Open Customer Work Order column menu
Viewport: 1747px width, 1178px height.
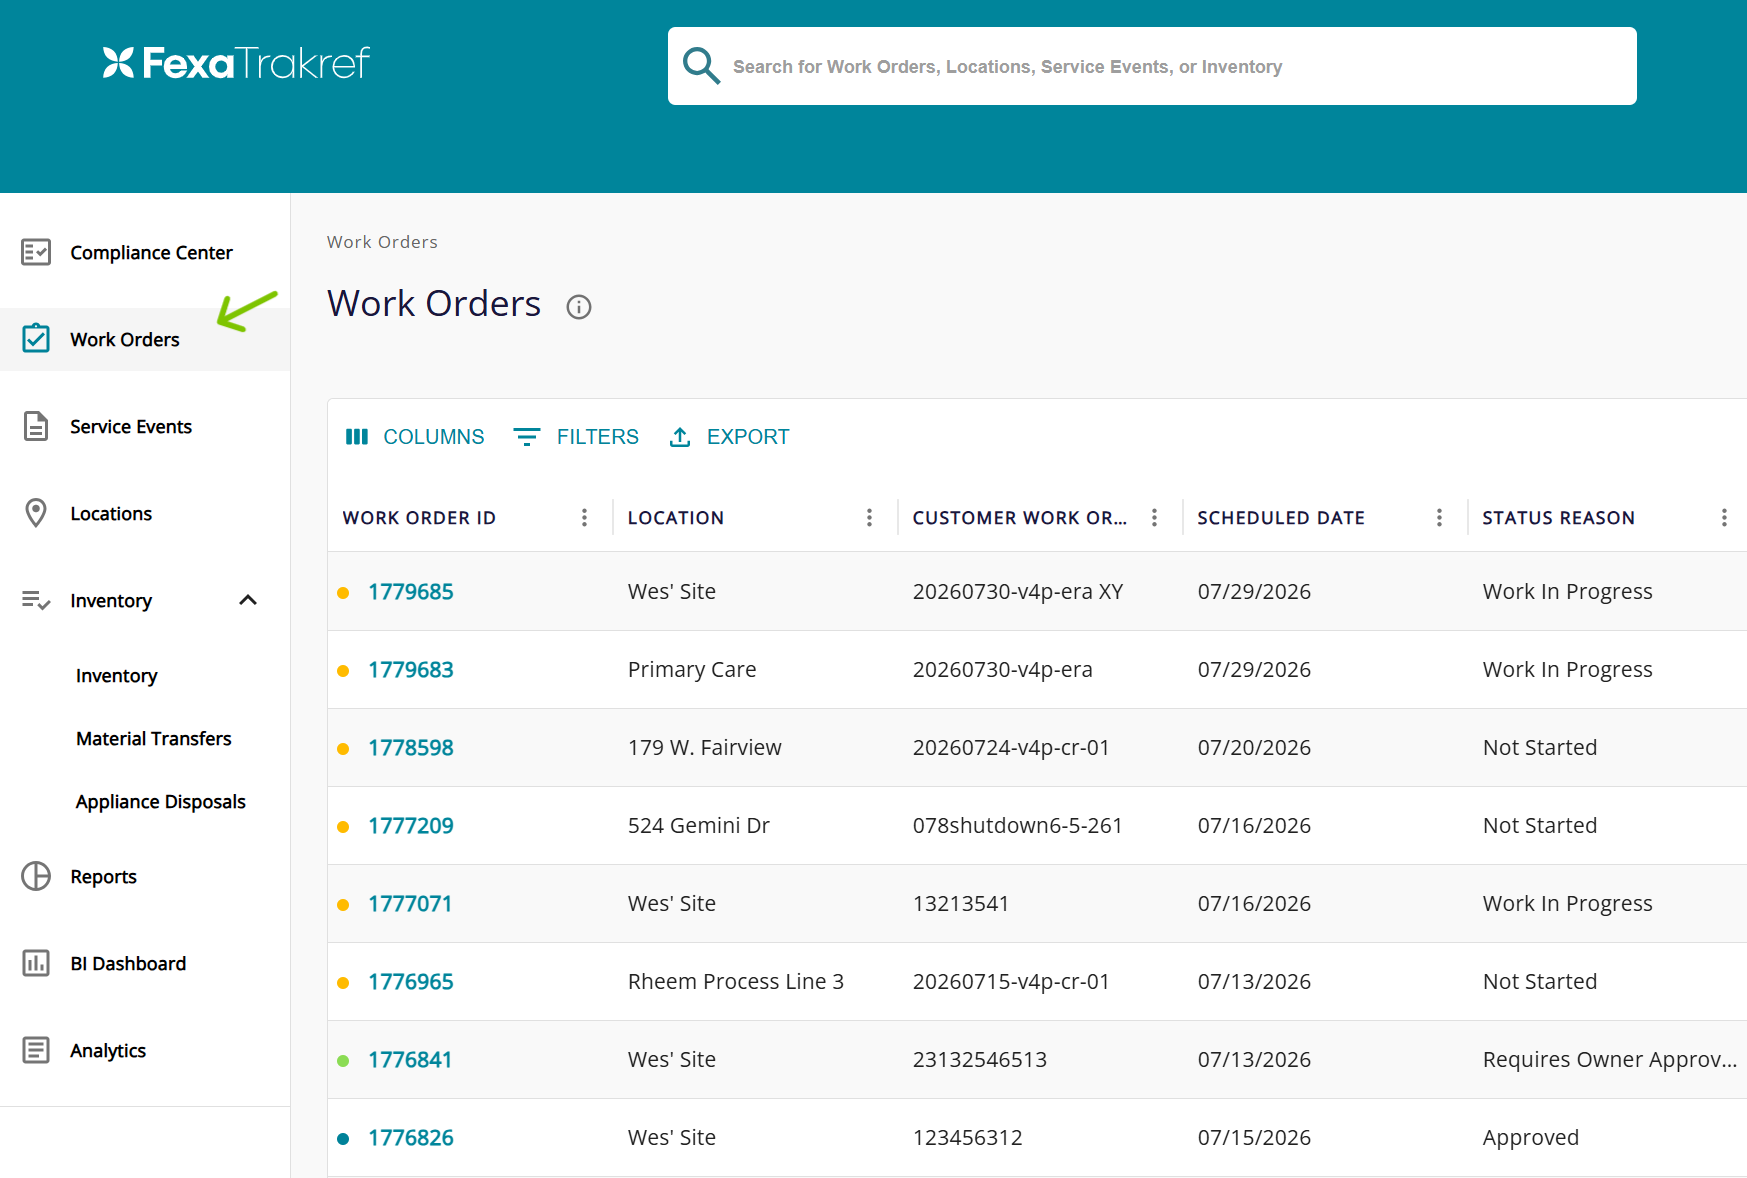click(x=1155, y=517)
